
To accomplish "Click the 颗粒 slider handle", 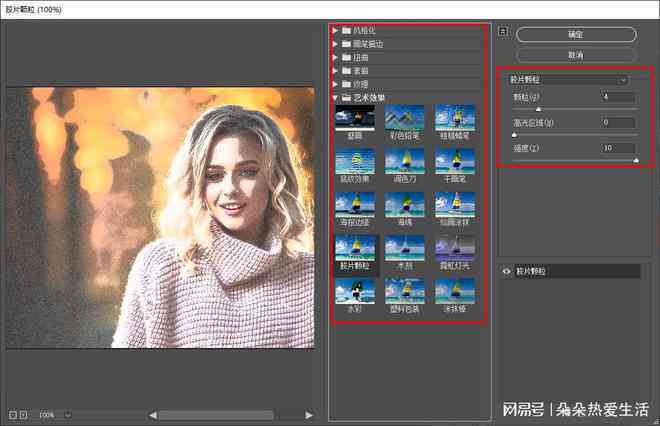I will tap(538, 109).
